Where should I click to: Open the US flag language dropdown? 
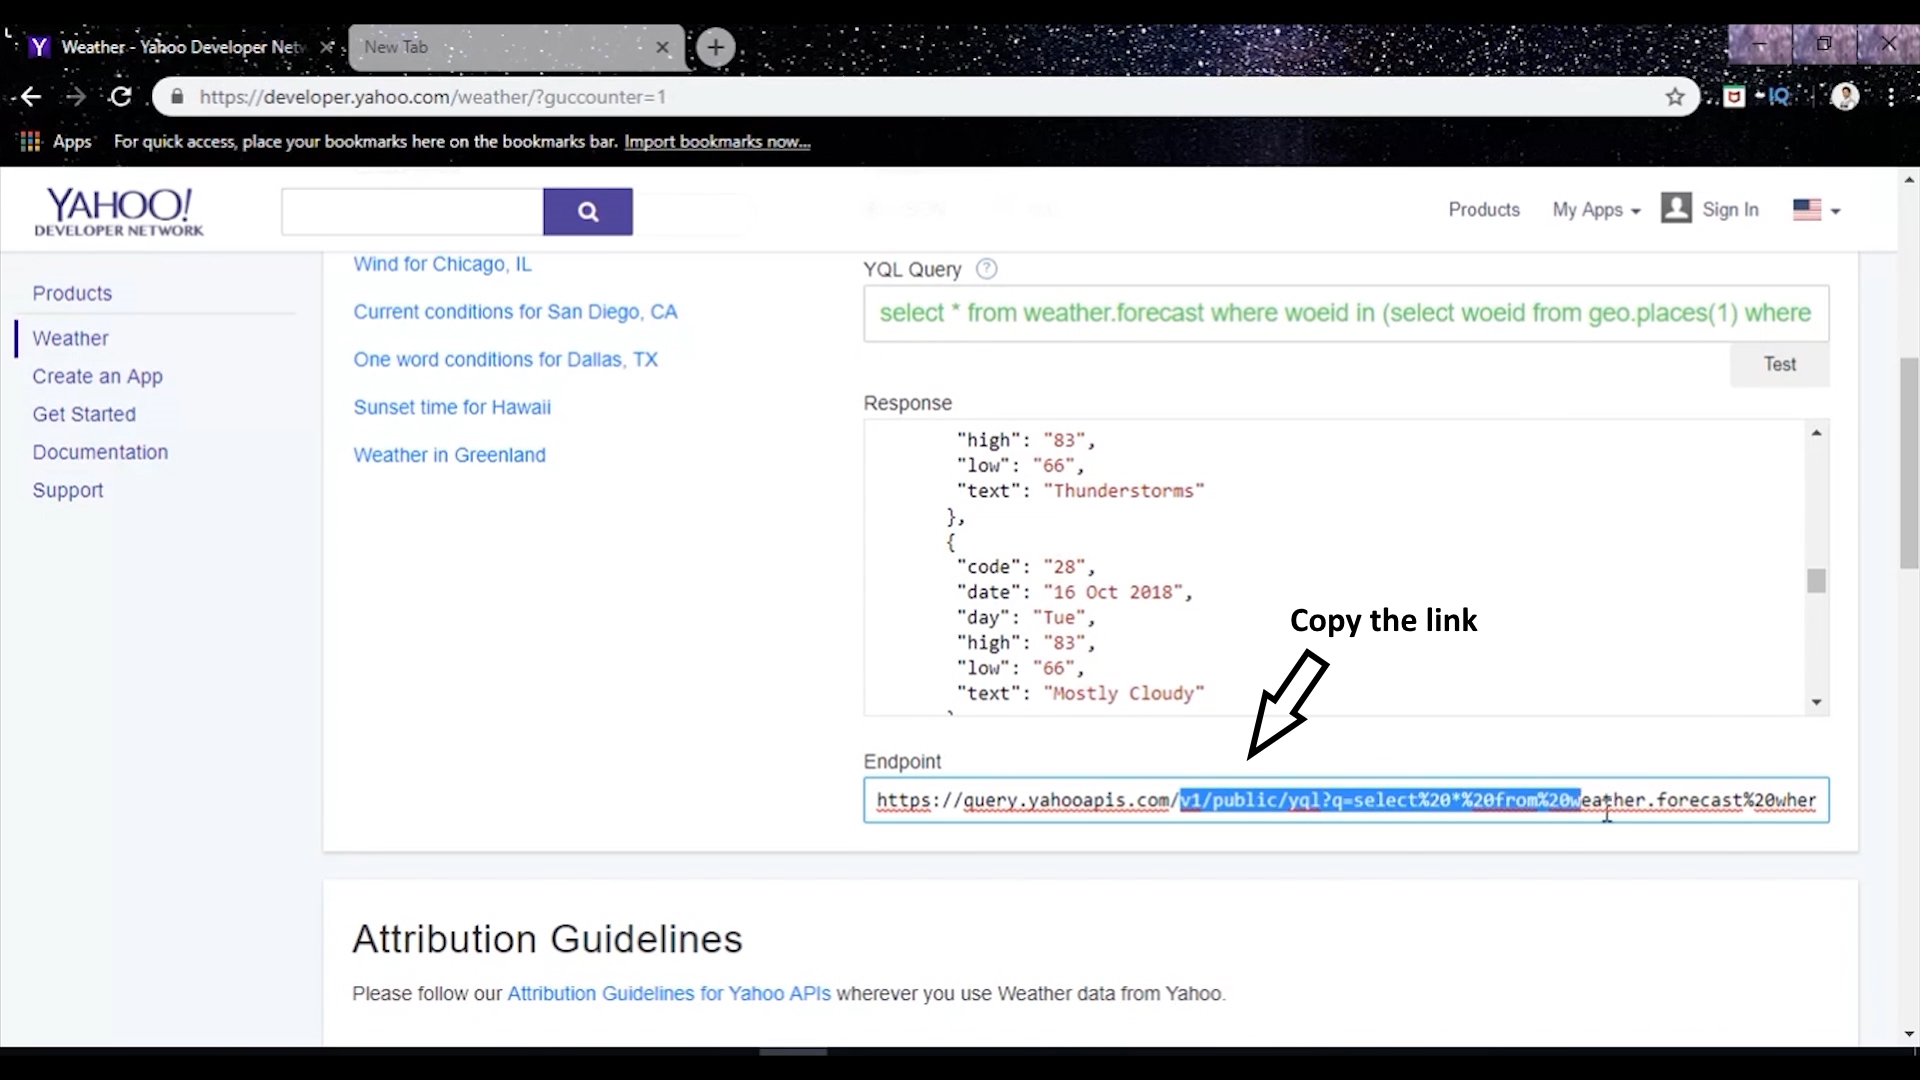pyautogui.click(x=1816, y=210)
